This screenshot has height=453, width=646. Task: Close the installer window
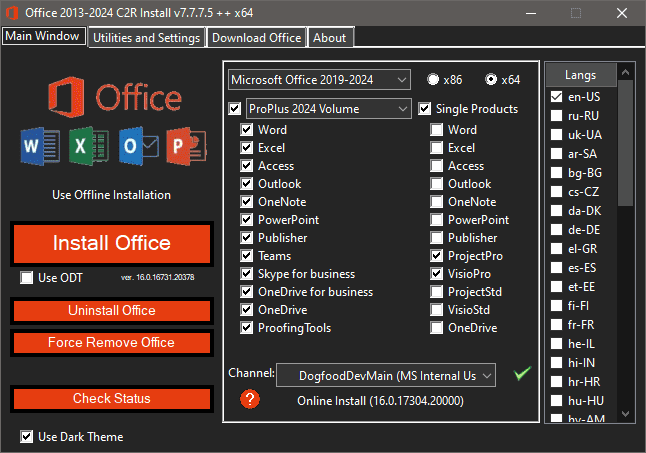tap(622, 13)
